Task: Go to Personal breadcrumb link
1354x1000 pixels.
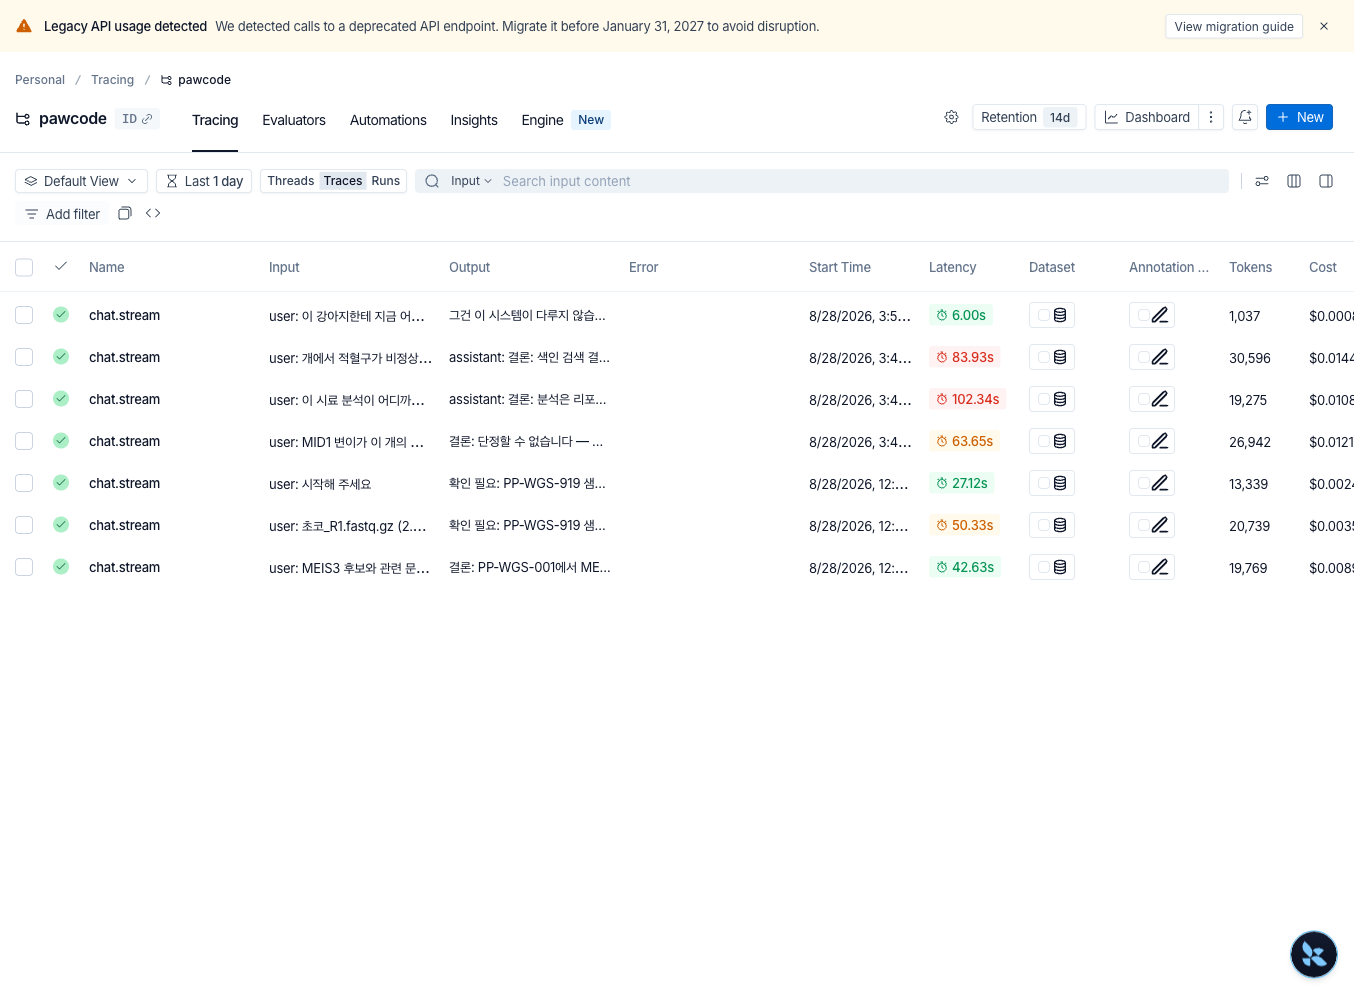Action: (40, 80)
